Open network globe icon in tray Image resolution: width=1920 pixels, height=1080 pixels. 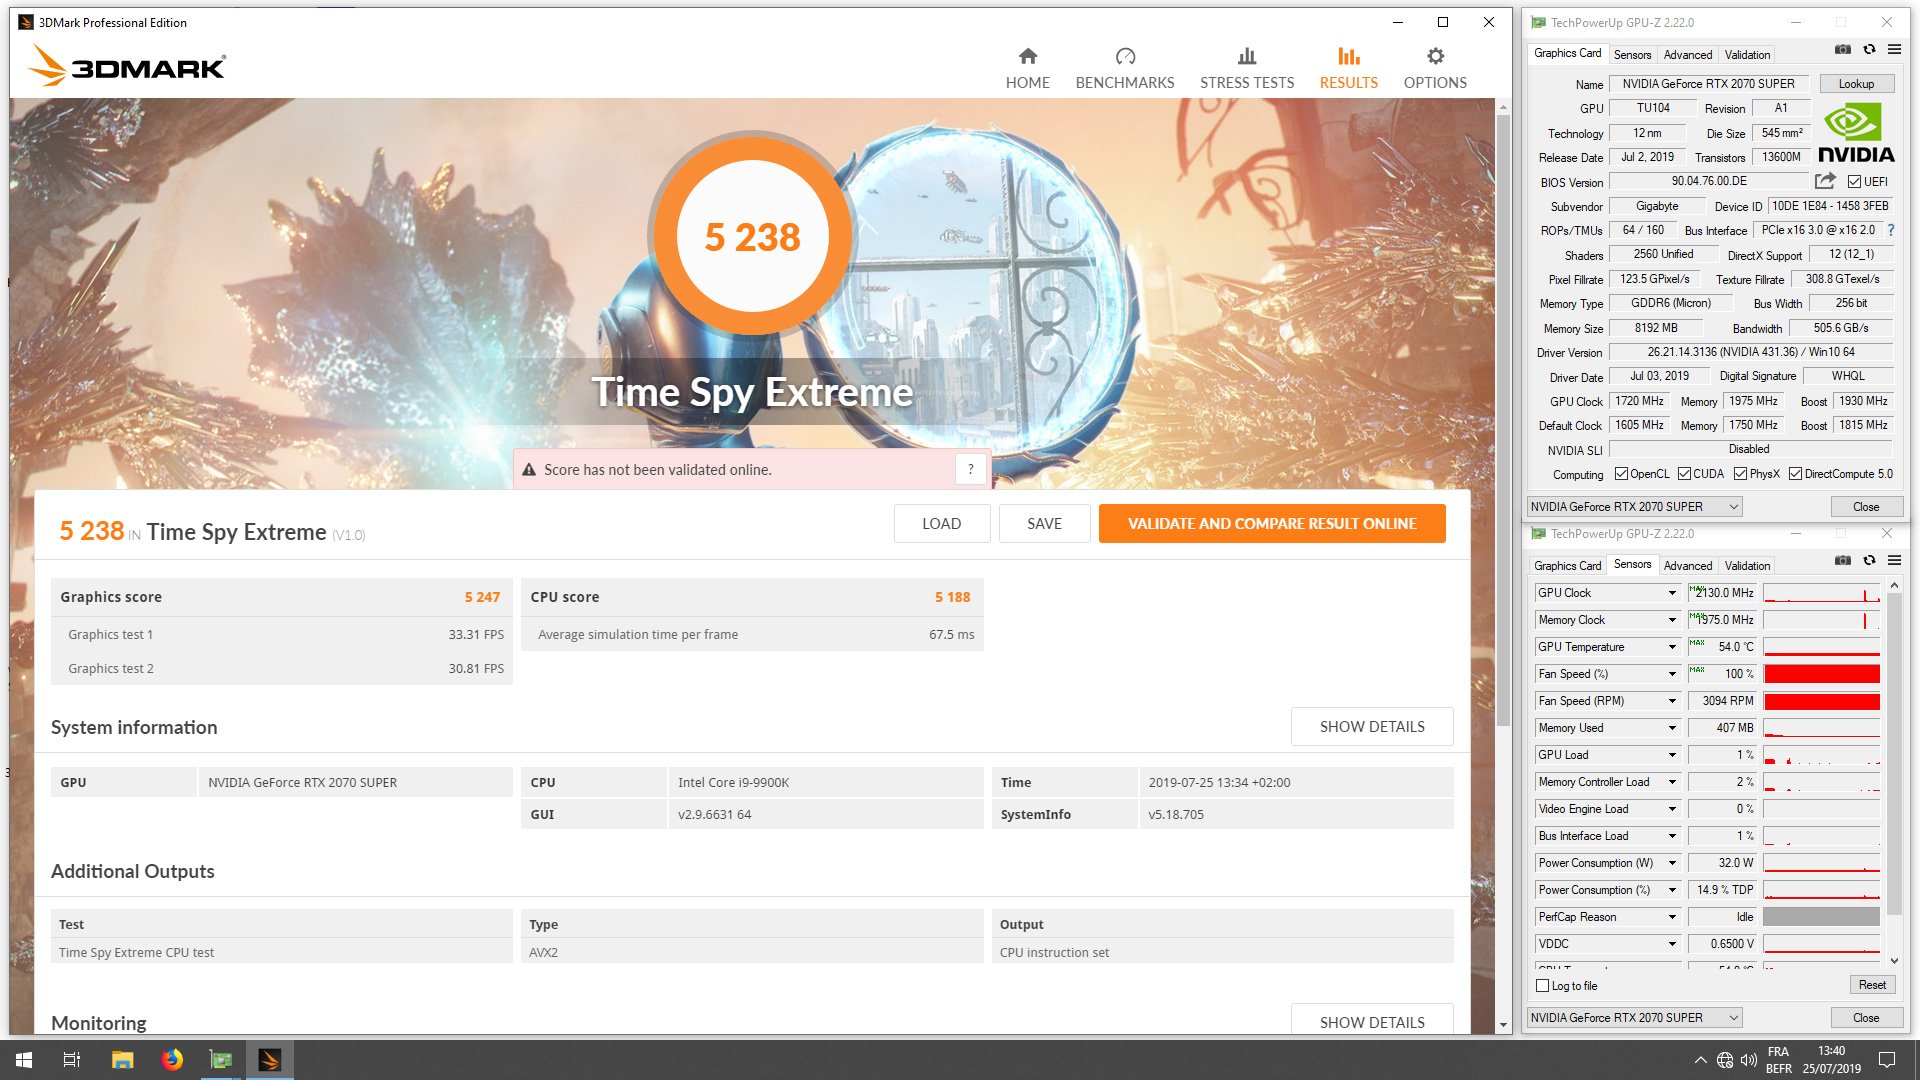(x=1725, y=1060)
